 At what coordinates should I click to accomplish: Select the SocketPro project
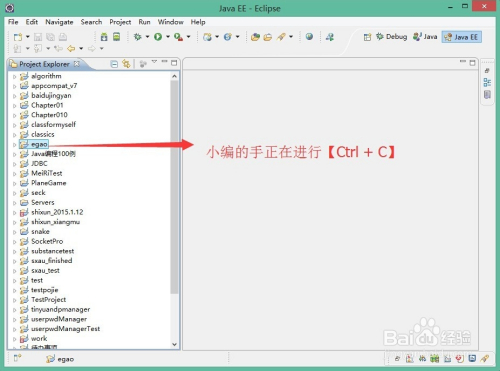click(47, 241)
